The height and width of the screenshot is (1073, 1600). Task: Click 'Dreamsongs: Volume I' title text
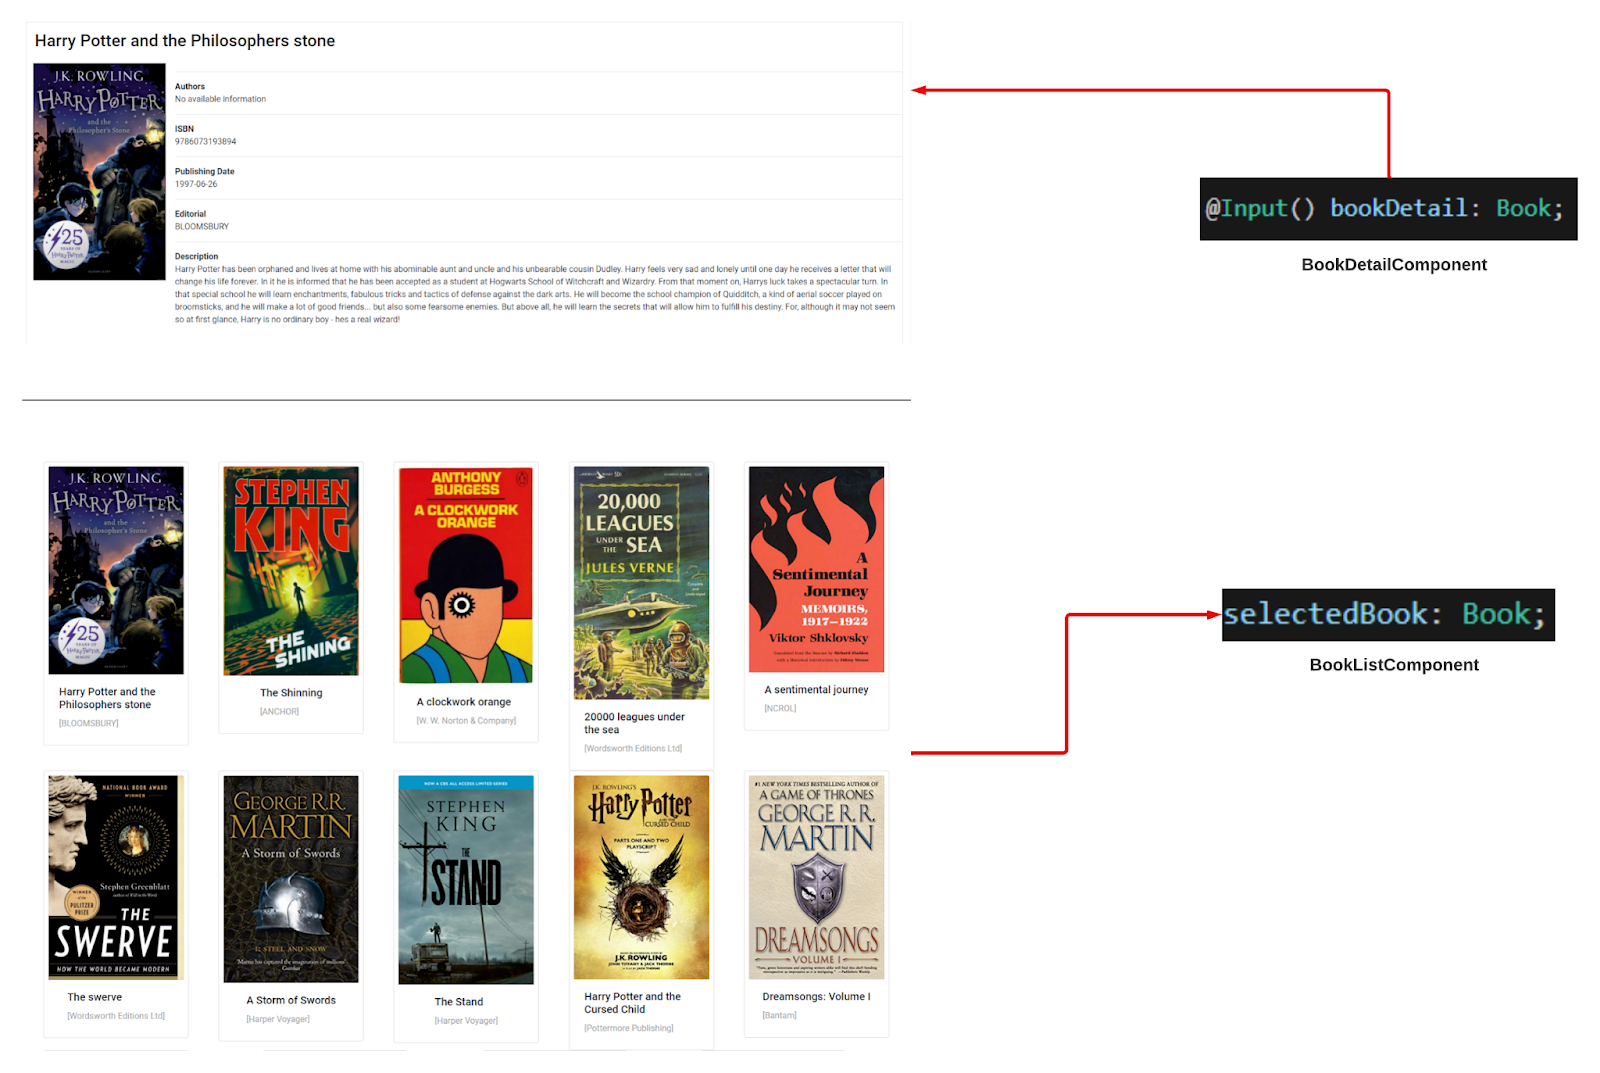click(x=816, y=997)
